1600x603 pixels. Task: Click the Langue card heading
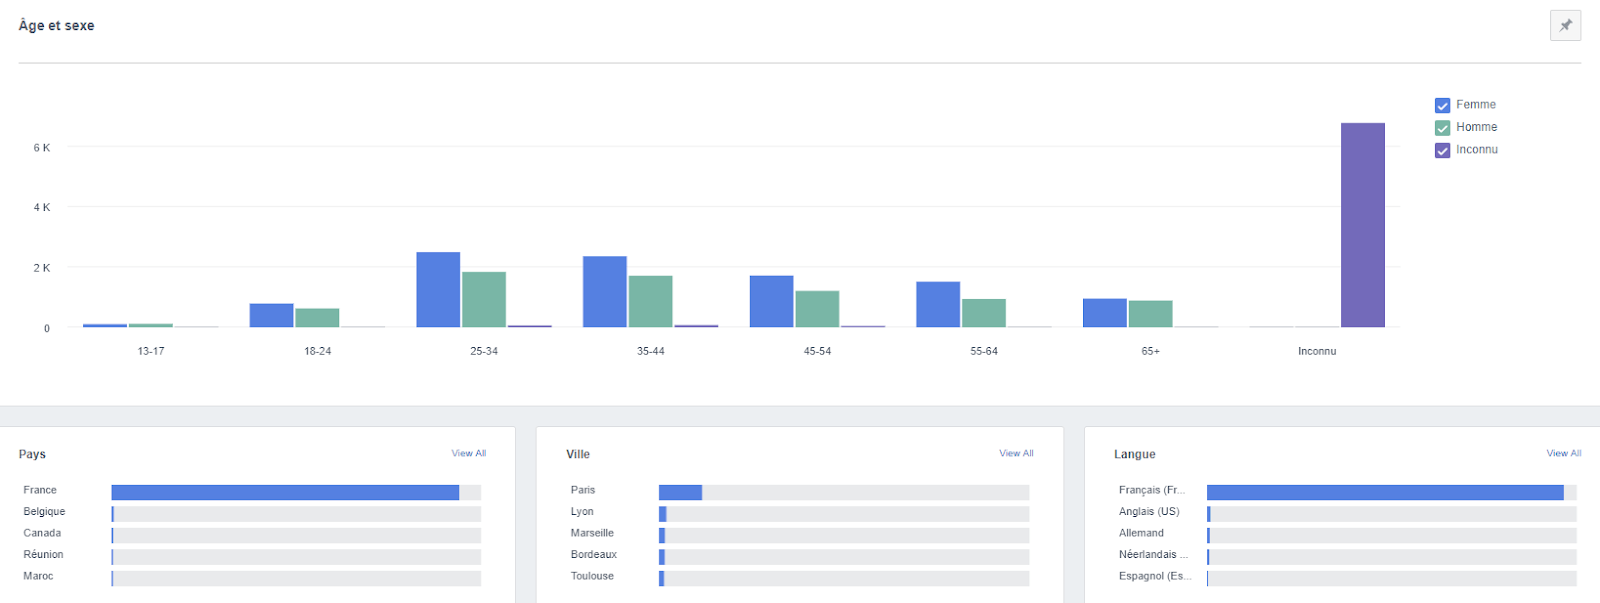(x=1135, y=454)
